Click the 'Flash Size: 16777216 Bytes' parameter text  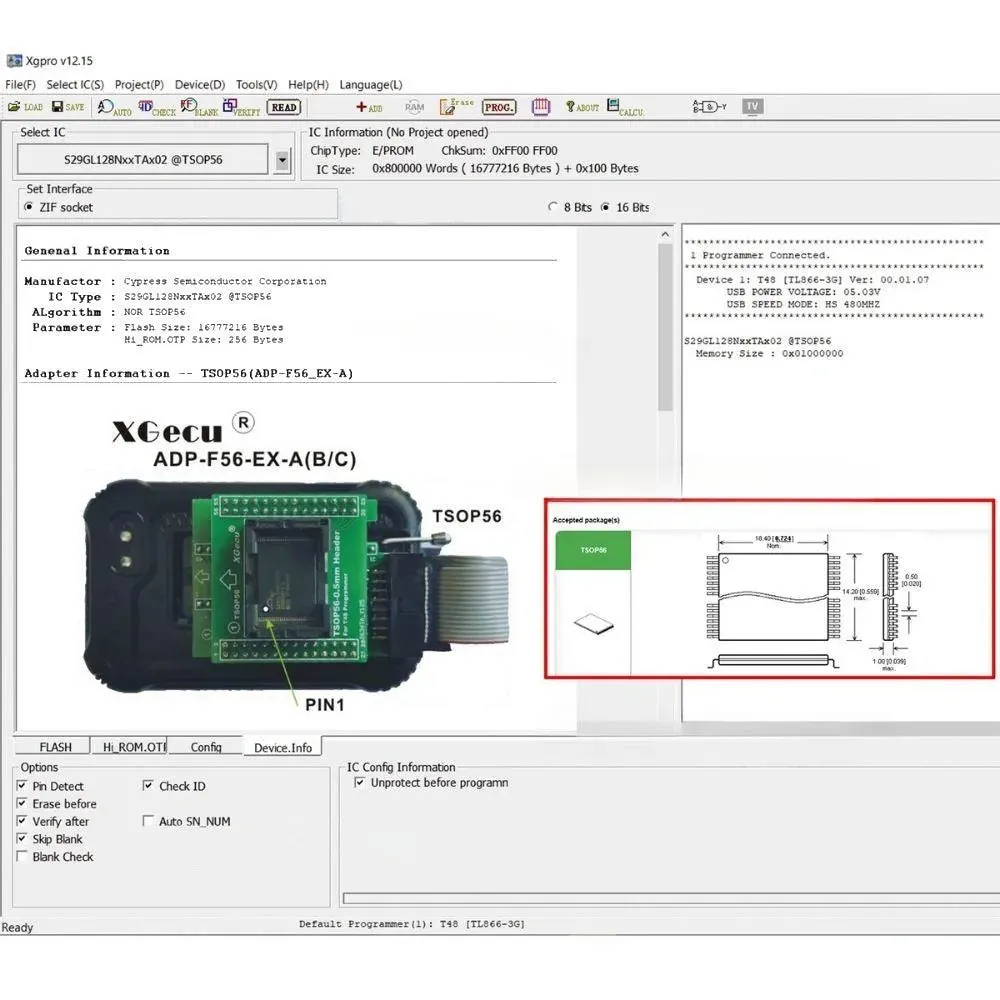pos(203,327)
